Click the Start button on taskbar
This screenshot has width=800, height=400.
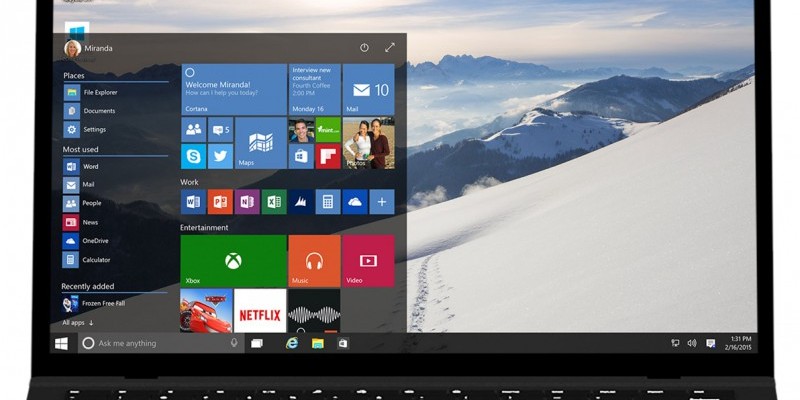point(62,343)
